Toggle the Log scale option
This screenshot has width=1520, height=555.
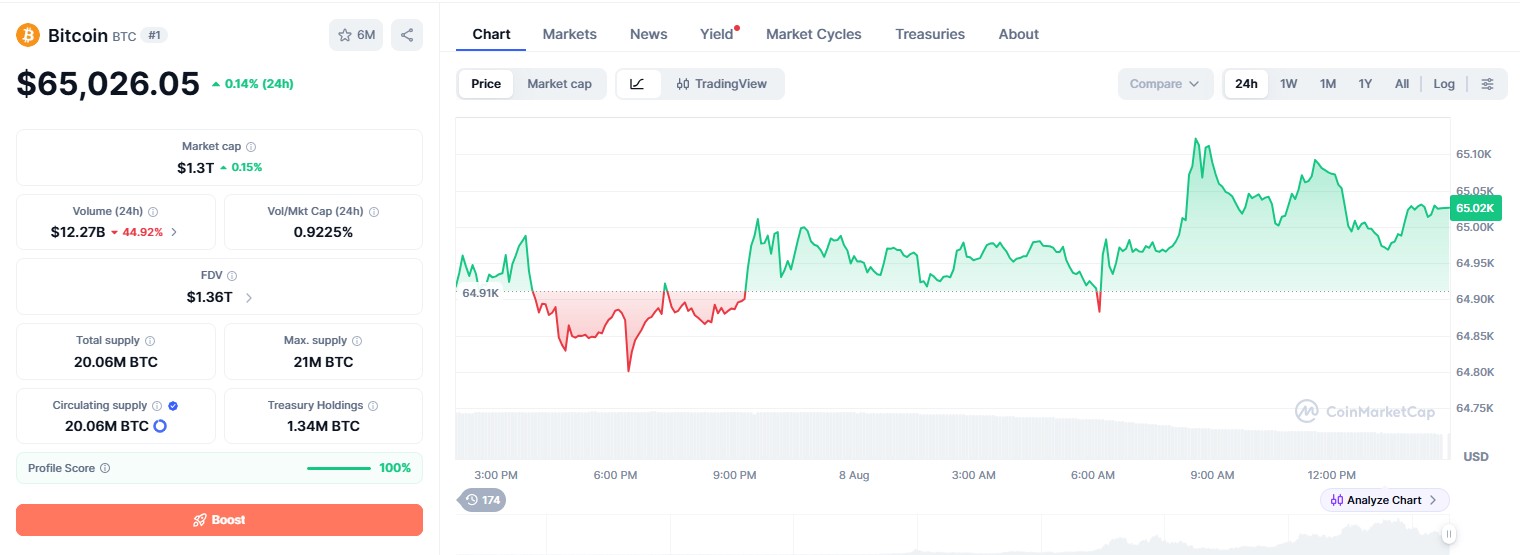click(1444, 84)
